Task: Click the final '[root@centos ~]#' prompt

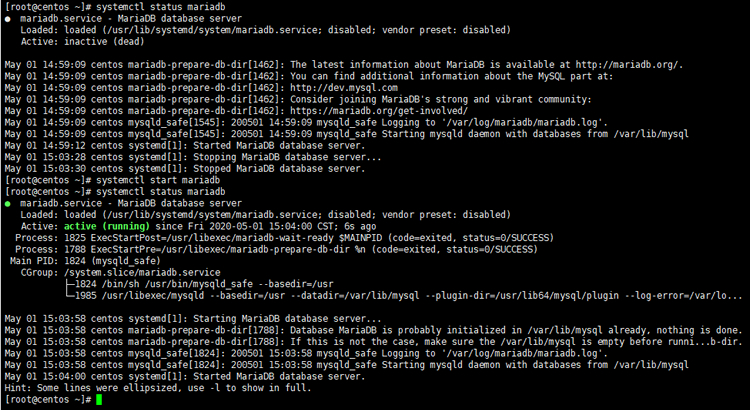Action: [48, 400]
